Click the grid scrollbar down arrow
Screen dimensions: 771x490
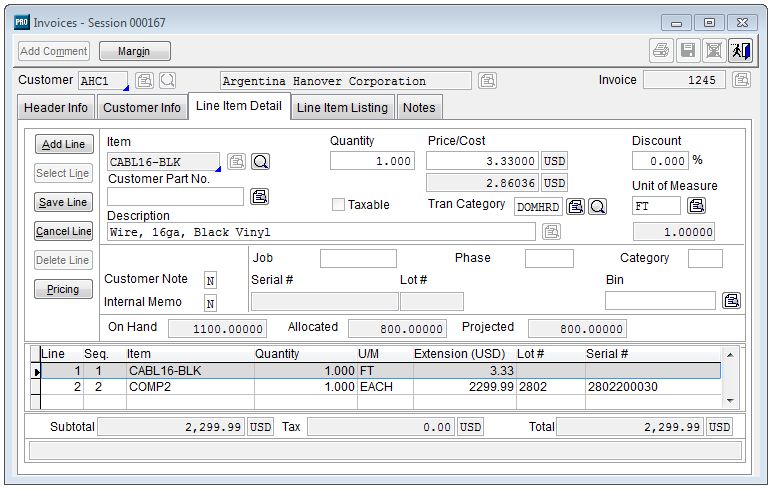coord(730,401)
